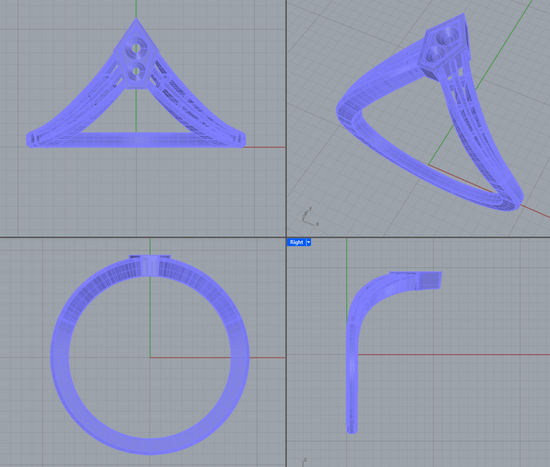This screenshot has height=467, width=550.
Task: Click the pointed tip of the pentagon in the top view
Action: pos(136,20)
